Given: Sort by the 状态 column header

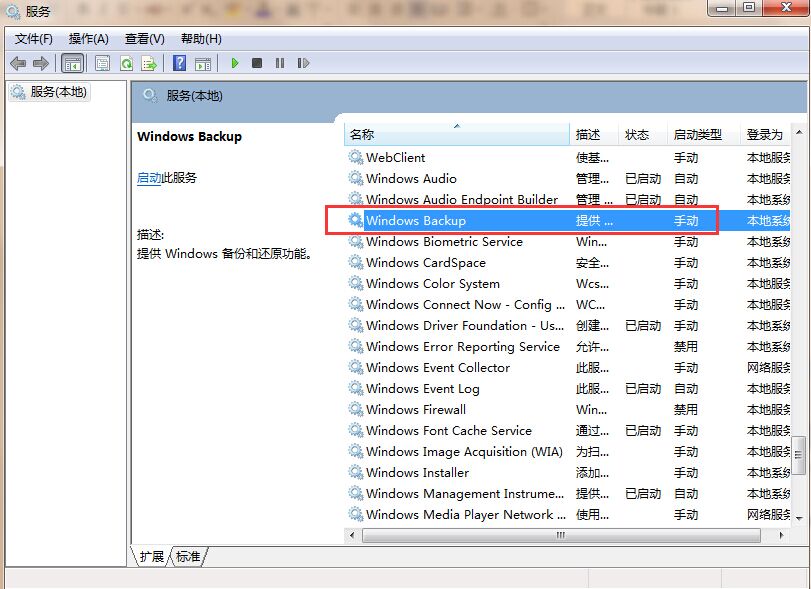Looking at the screenshot, I should [643, 135].
